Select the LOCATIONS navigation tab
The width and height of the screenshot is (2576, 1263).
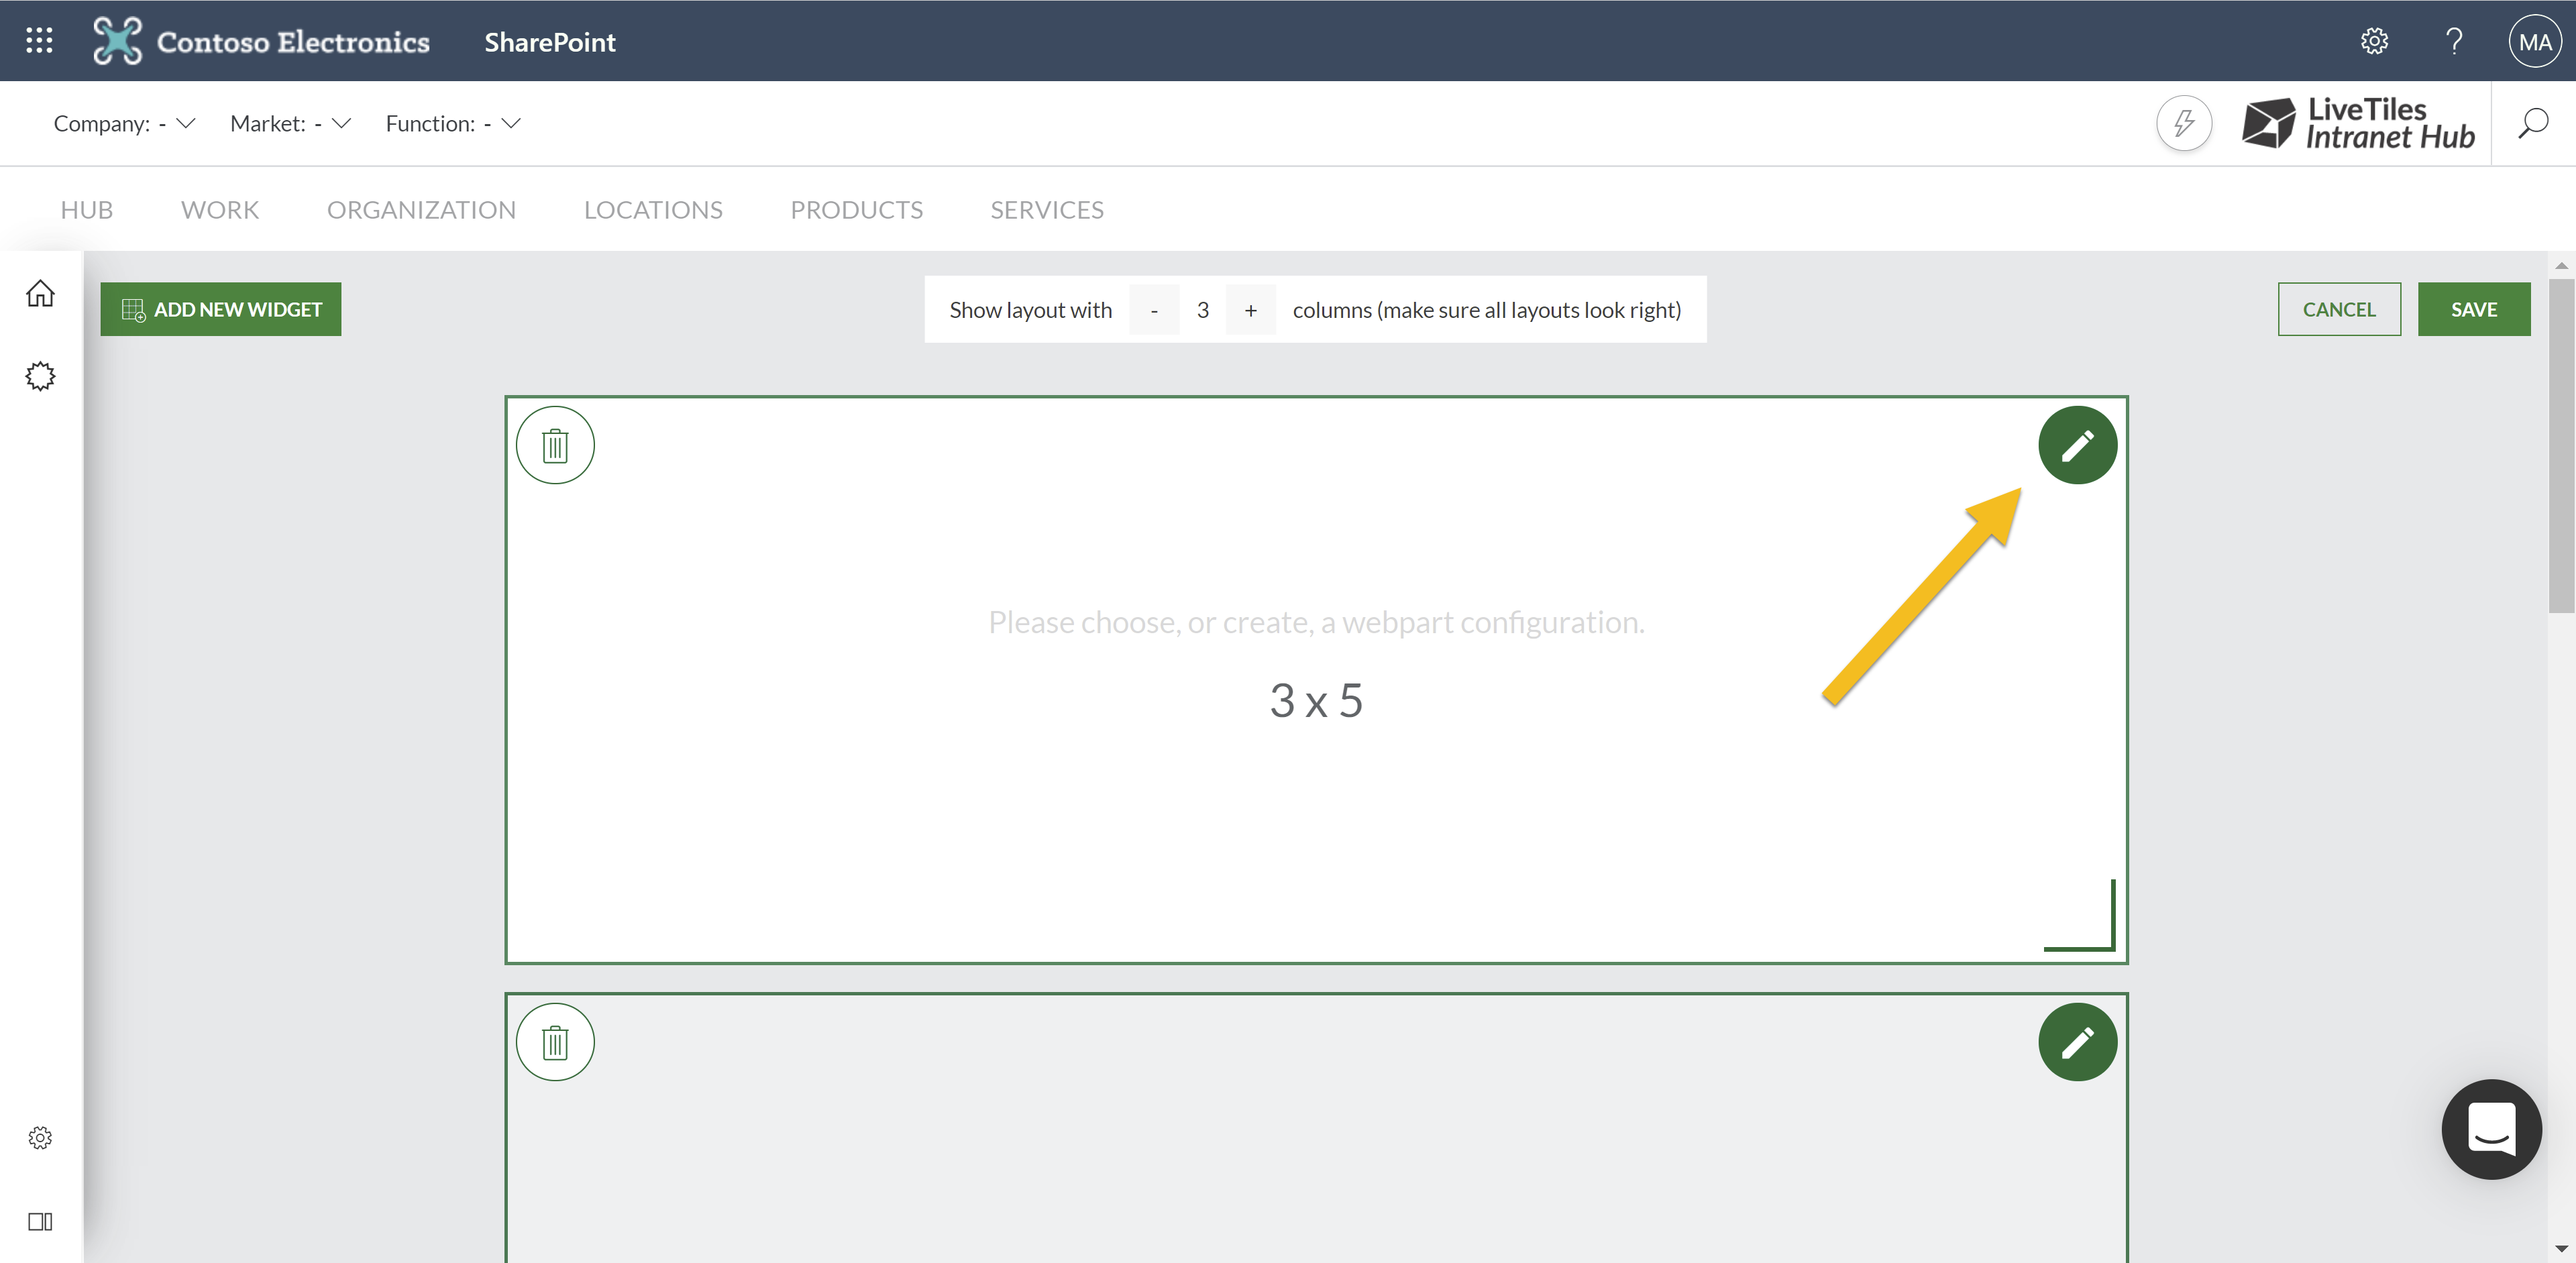coord(652,209)
